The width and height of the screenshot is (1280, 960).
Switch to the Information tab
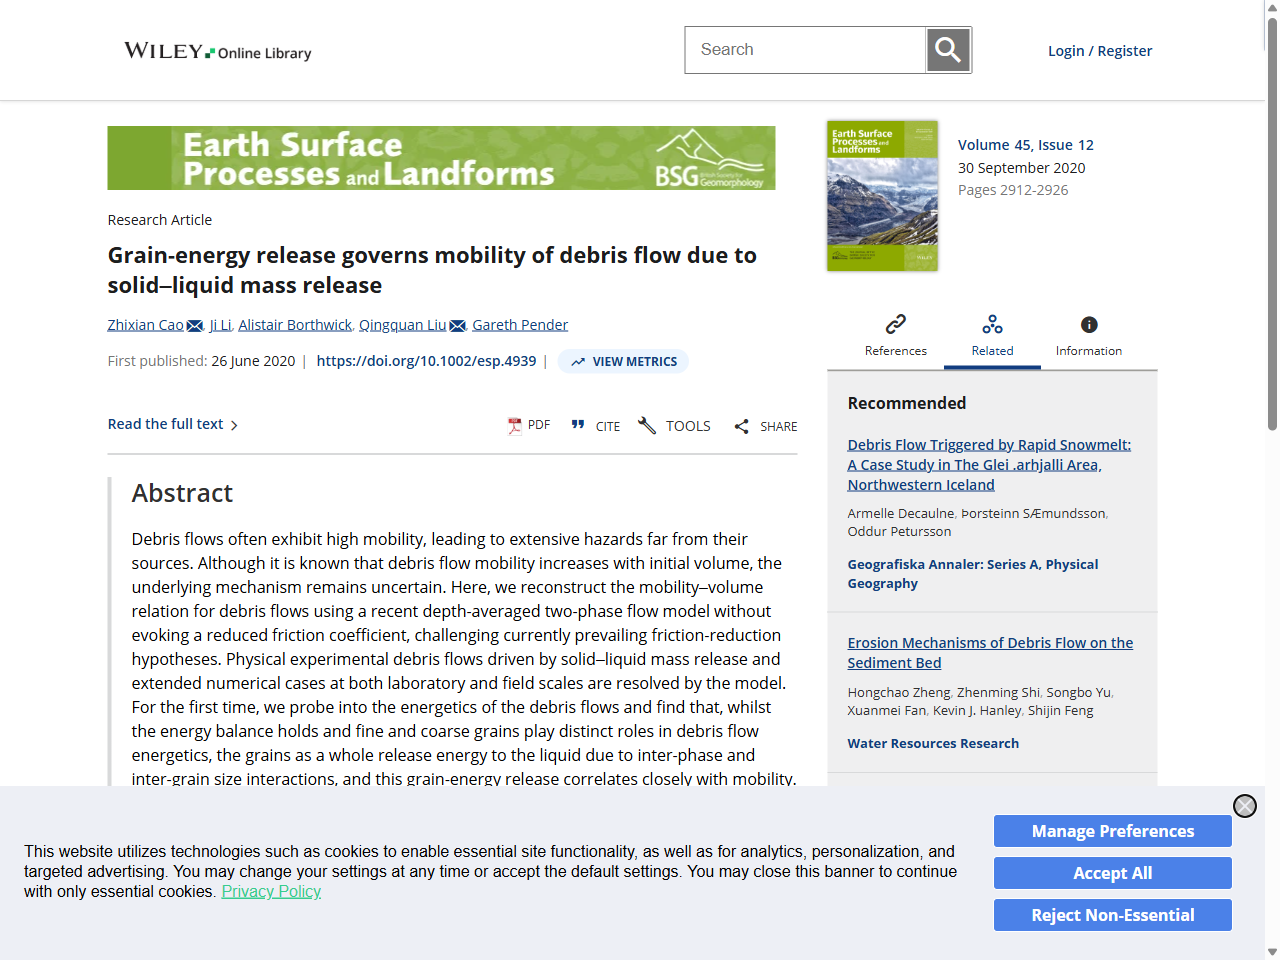1088,335
